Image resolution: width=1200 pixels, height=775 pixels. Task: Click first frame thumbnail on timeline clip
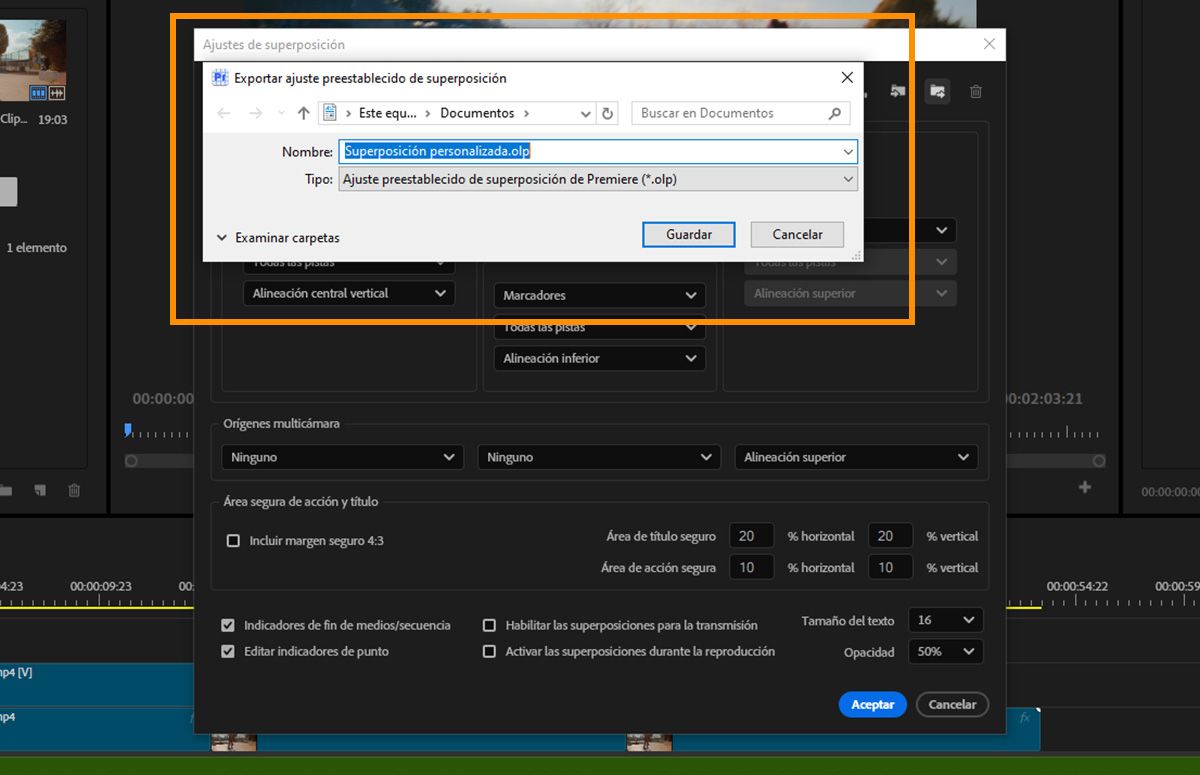tap(234, 741)
